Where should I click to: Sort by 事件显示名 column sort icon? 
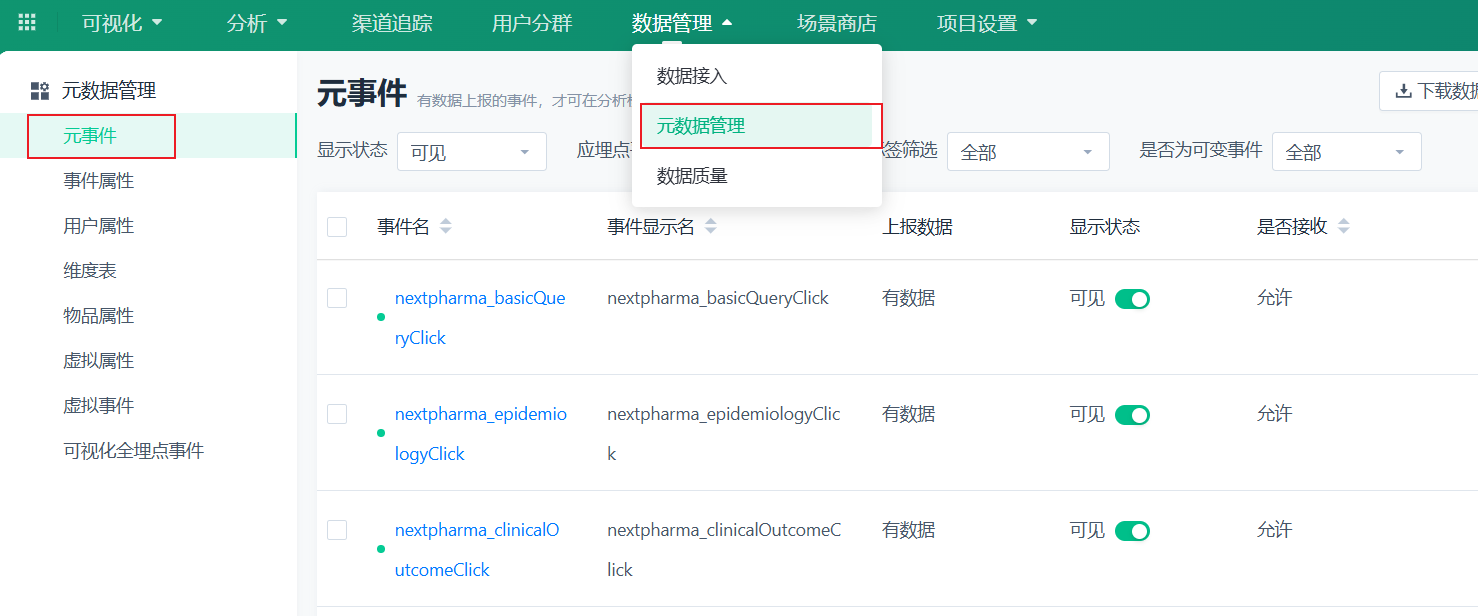(x=710, y=227)
